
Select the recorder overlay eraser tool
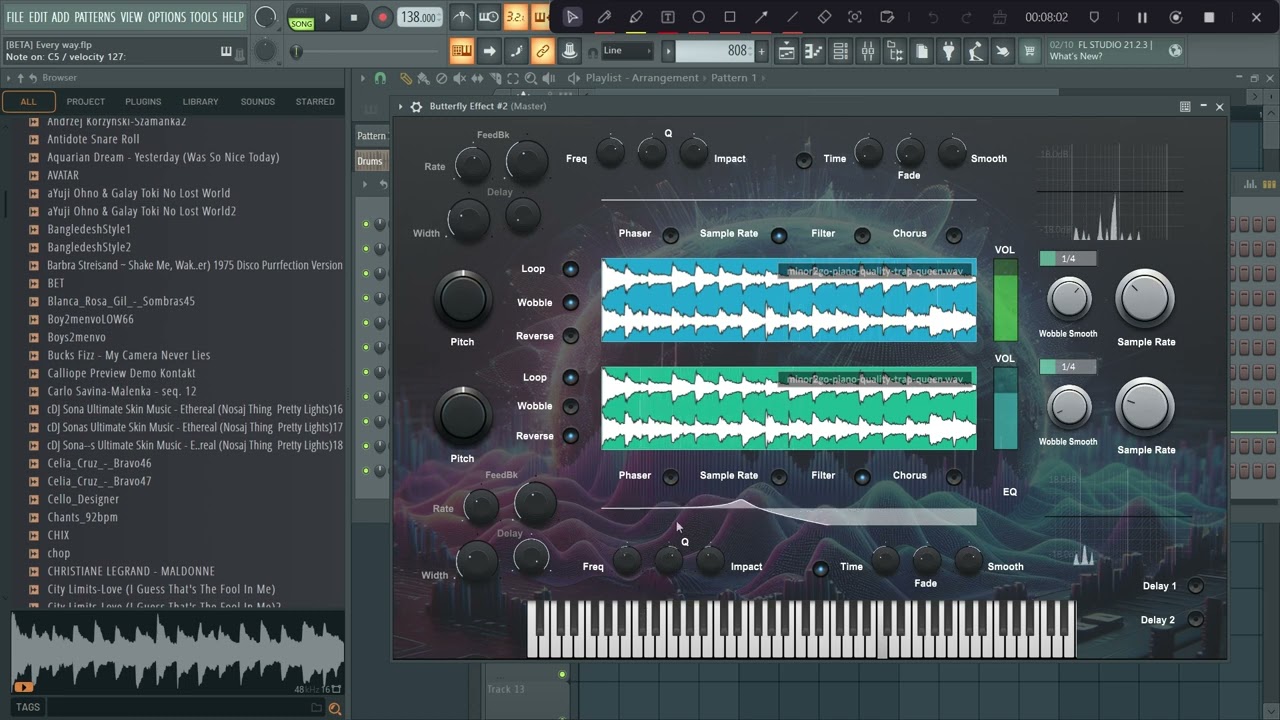[x=824, y=17]
